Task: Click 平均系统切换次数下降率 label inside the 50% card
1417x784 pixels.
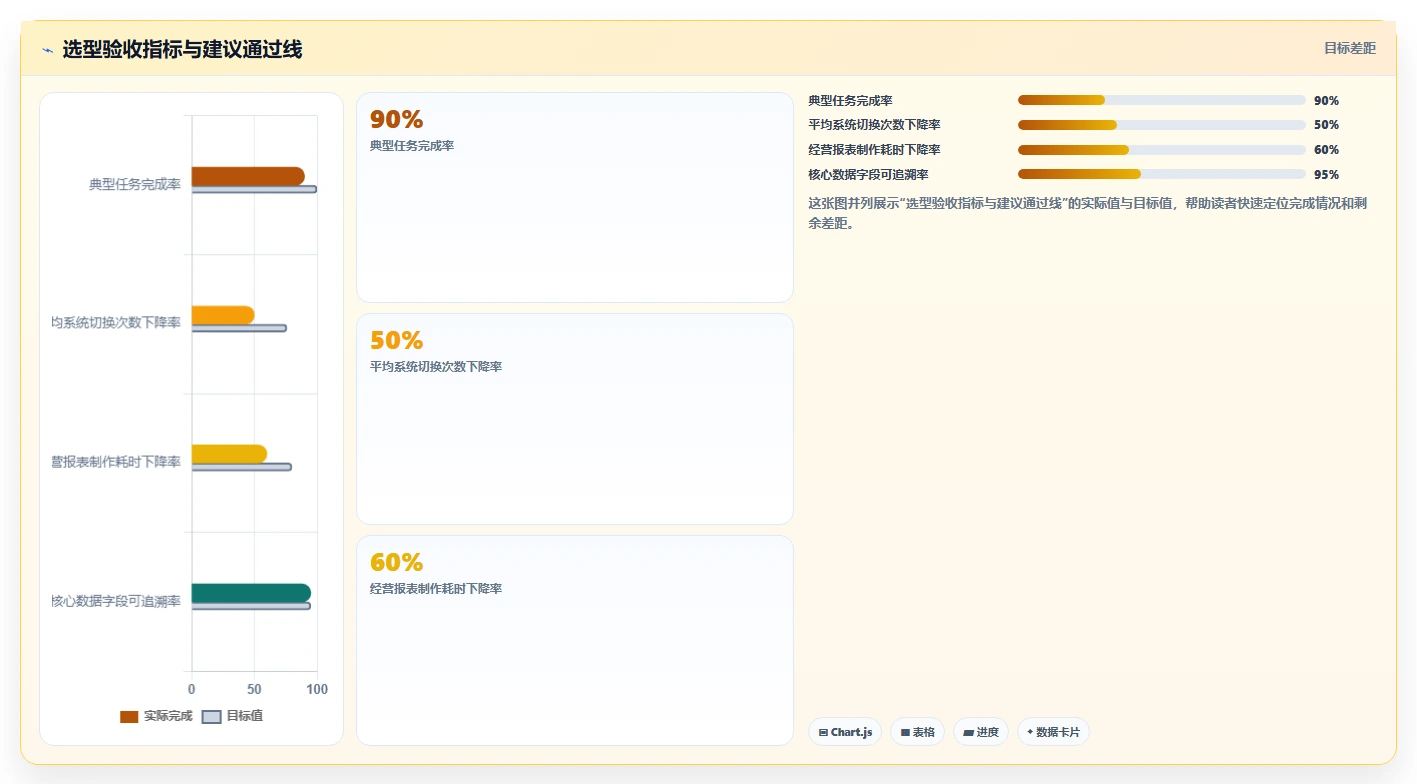Action: (436, 367)
